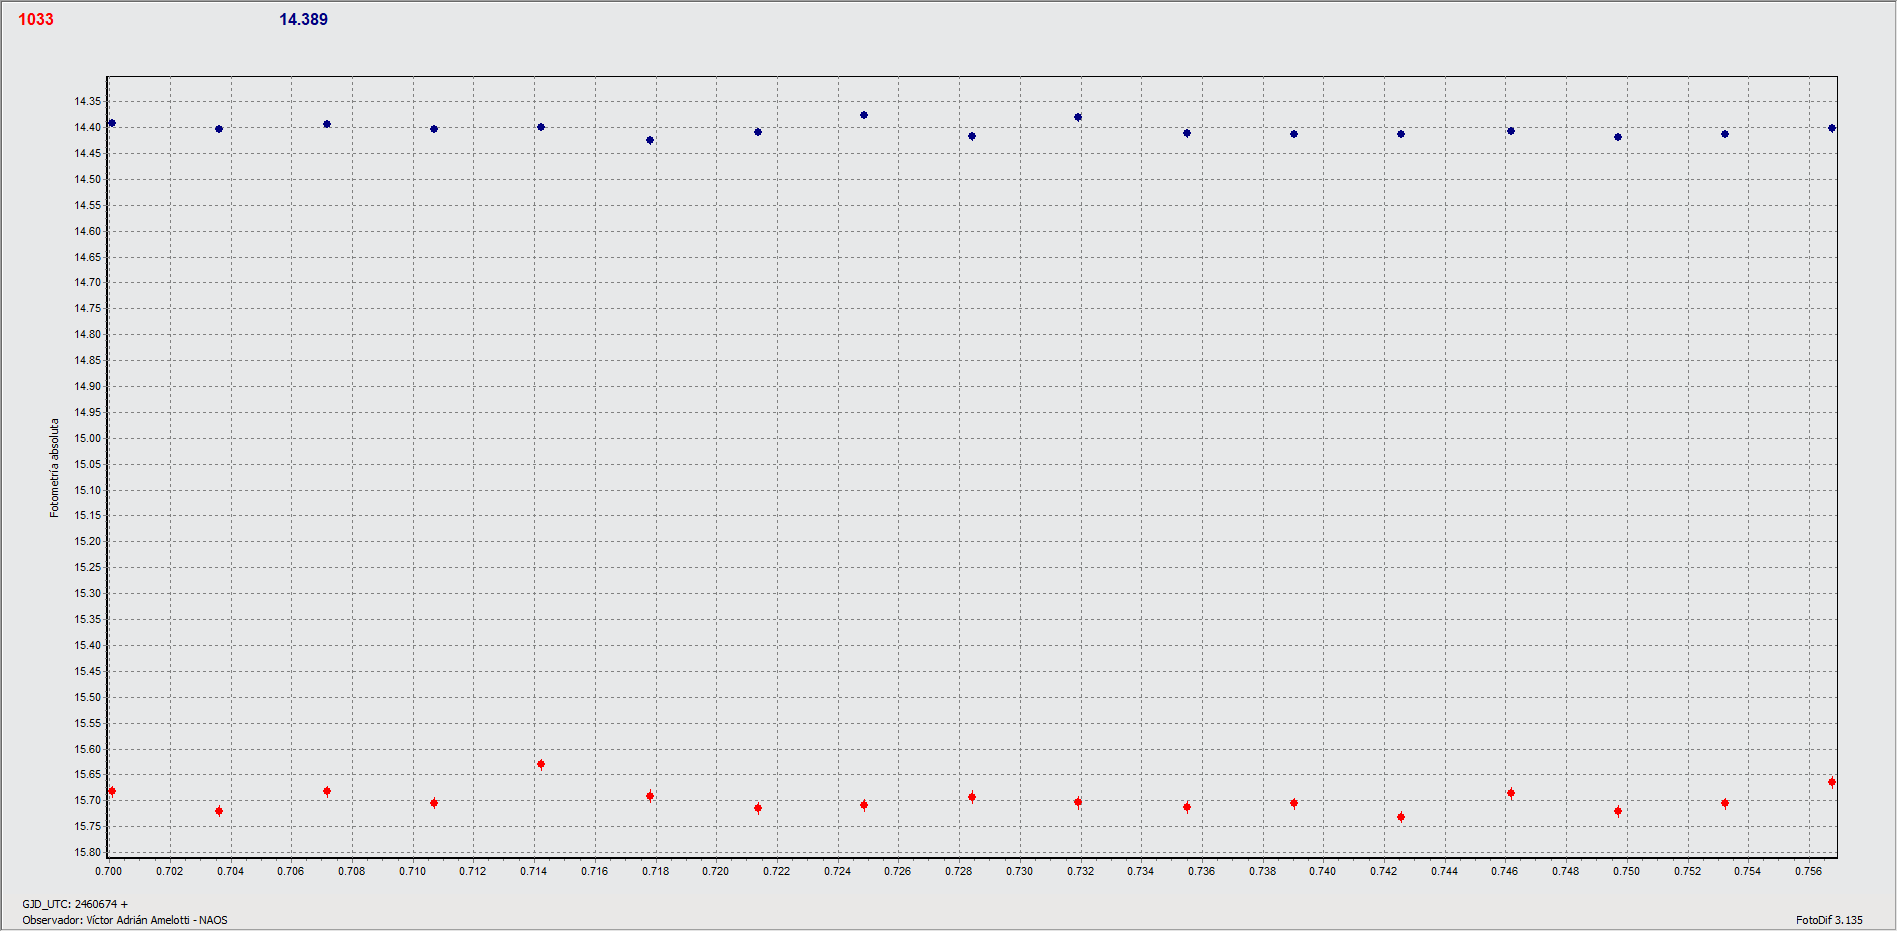The height and width of the screenshot is (932, 1898).
Task: Click the 0.726 x-axis tick label
Action: click(898, 871)
